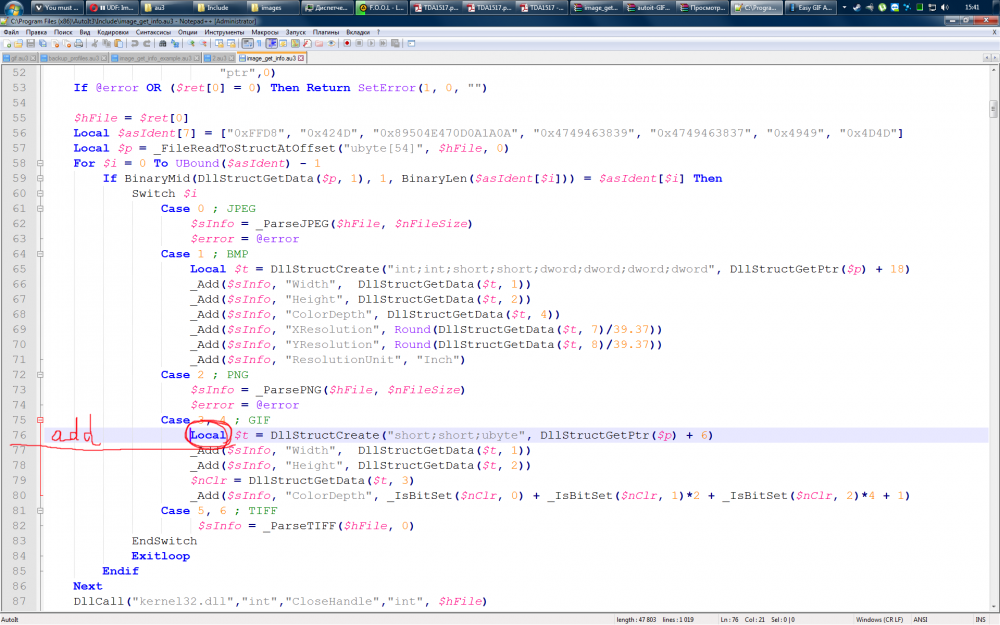Image resolution: width=1000 pixels, height=625 pixels.
Task: Click the Playback macro icon
Action: click(371, 43)
